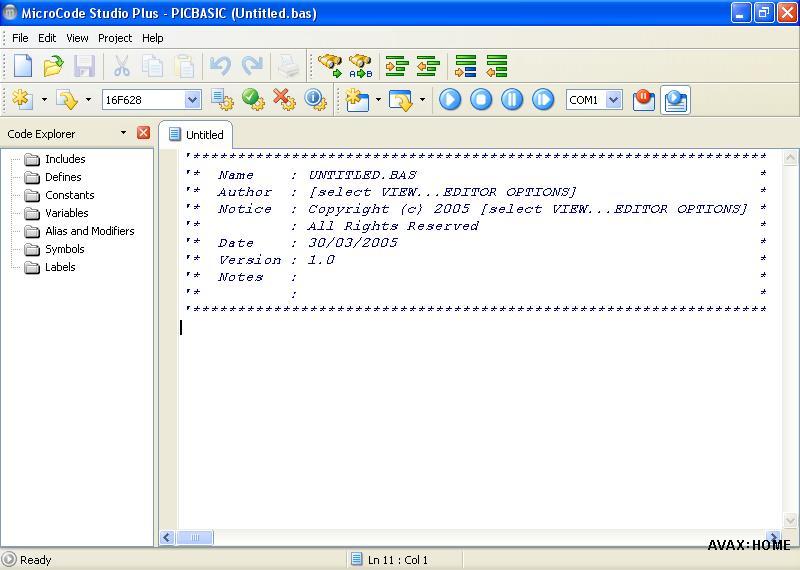
Task: Save the file using the floppy disk icon
Action: pos(84,66)
